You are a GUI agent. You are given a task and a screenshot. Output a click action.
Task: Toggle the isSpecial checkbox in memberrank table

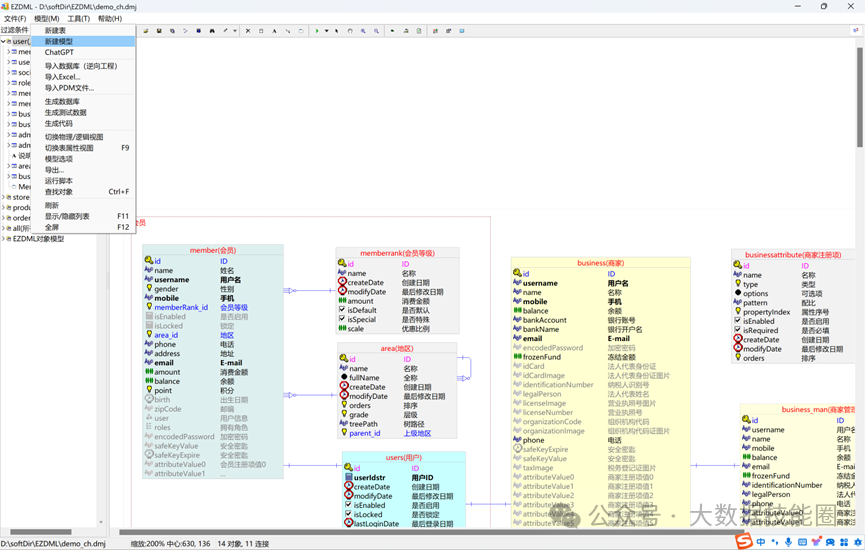(342, 319)
